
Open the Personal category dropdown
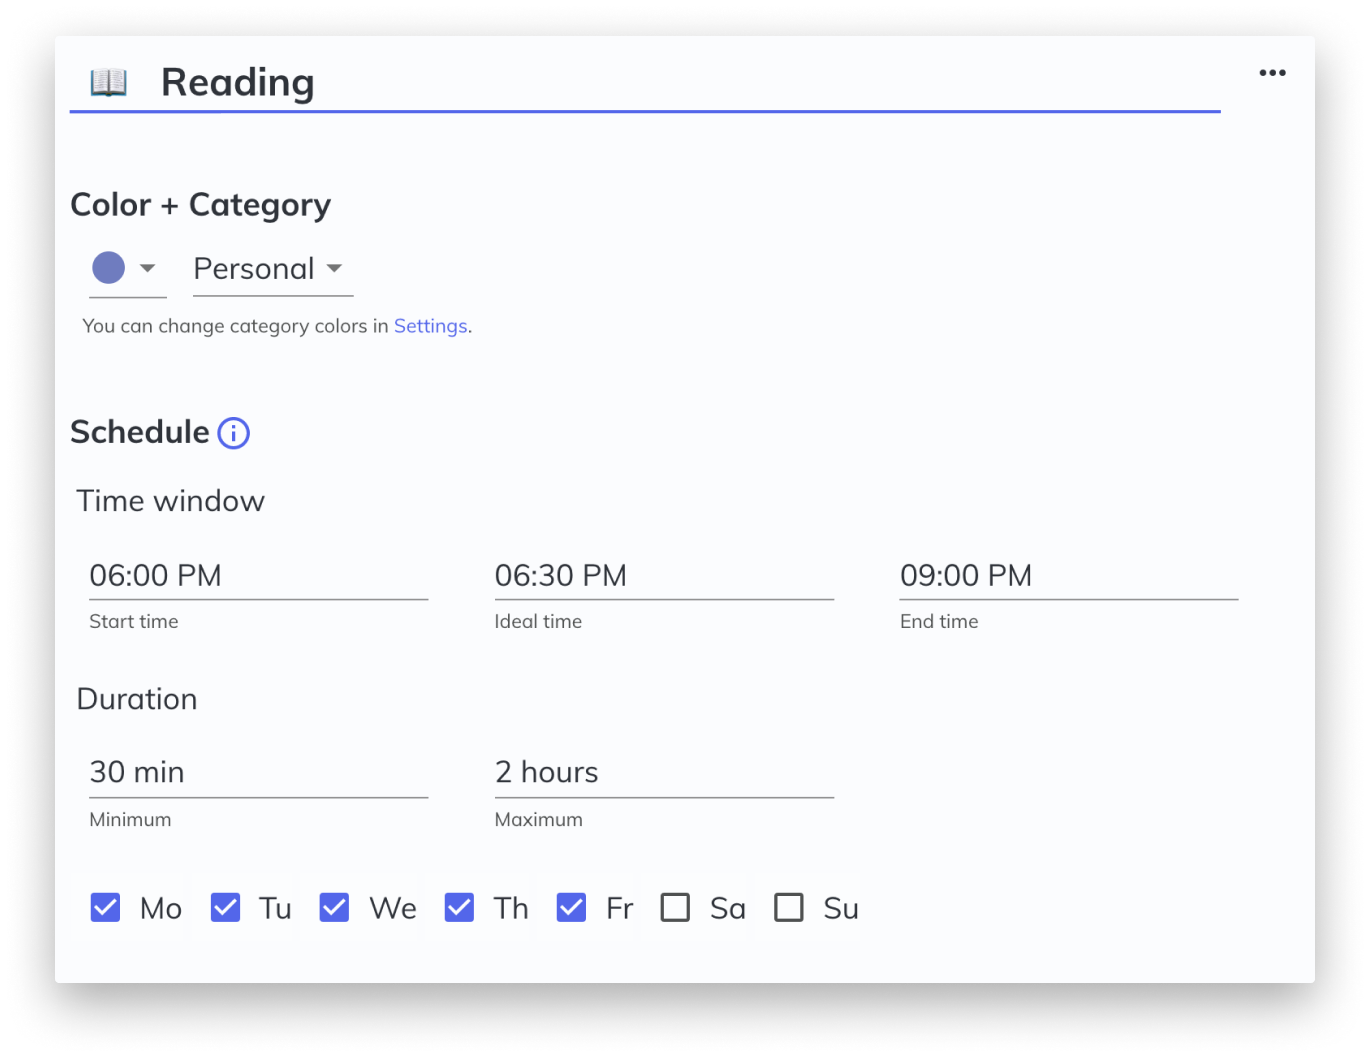(x=272, y=269)
